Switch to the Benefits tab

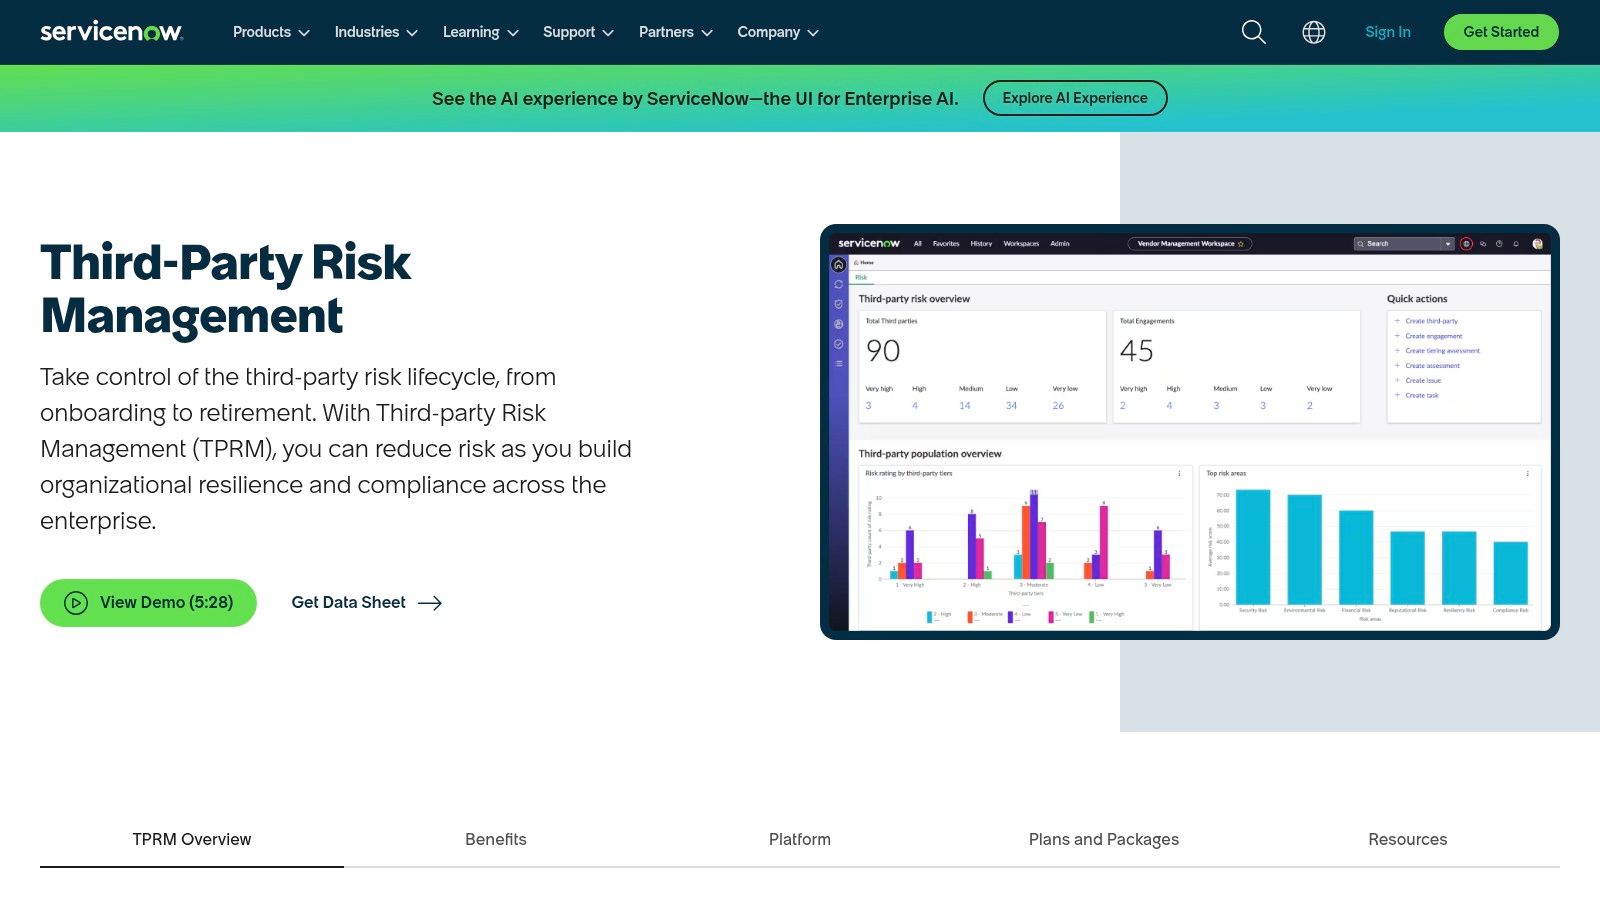496,839
